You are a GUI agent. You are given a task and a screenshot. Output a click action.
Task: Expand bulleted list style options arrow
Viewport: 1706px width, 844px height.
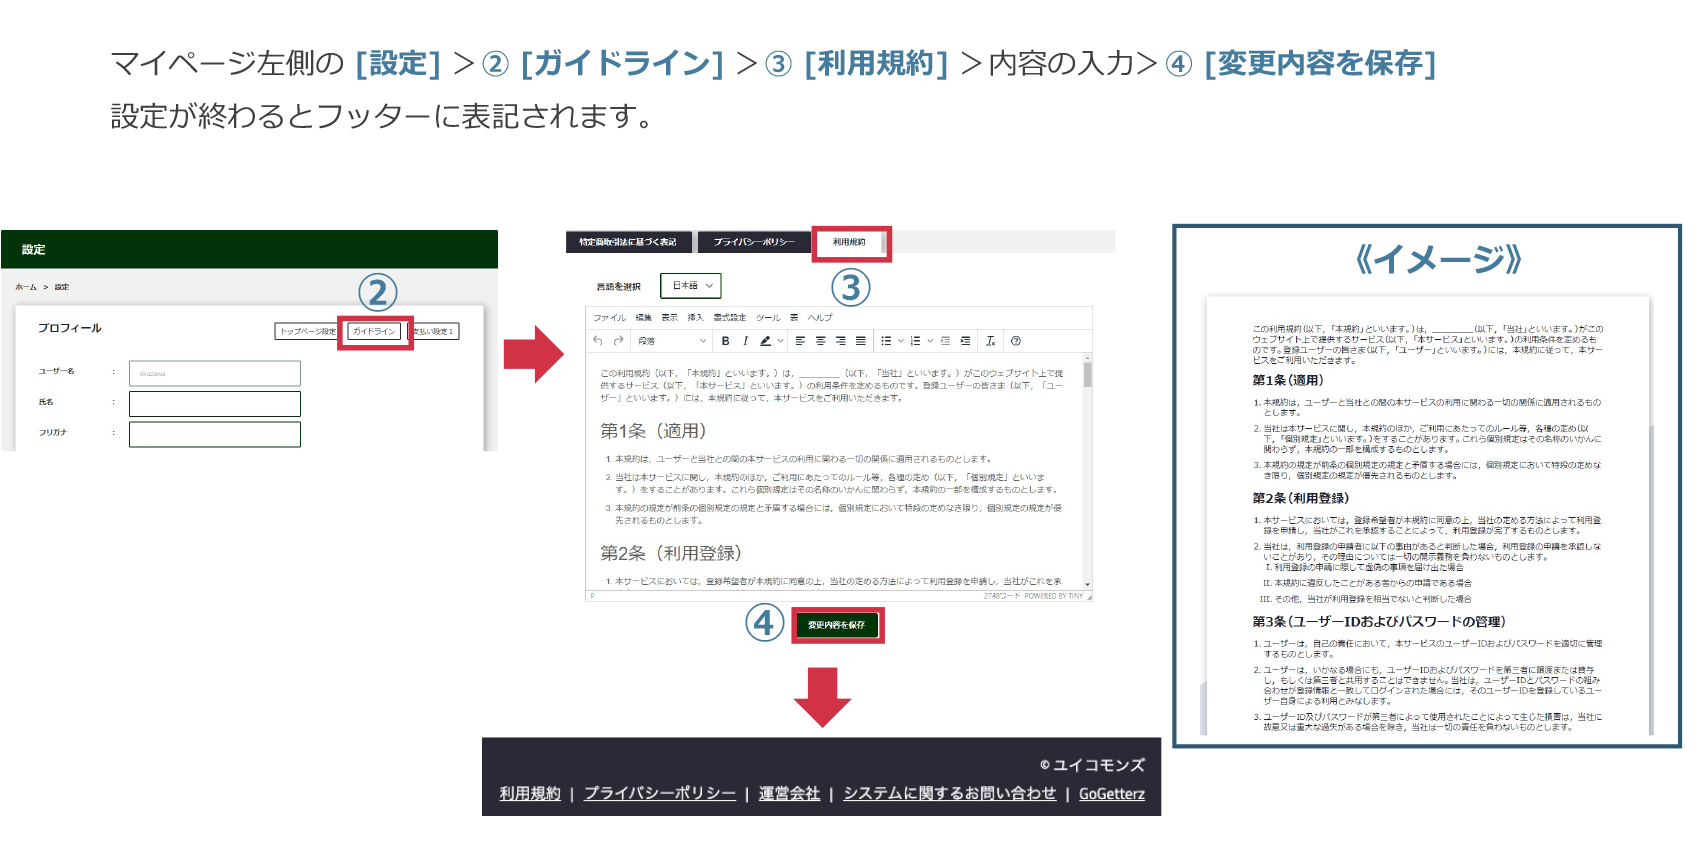click(x=900, y=341)
